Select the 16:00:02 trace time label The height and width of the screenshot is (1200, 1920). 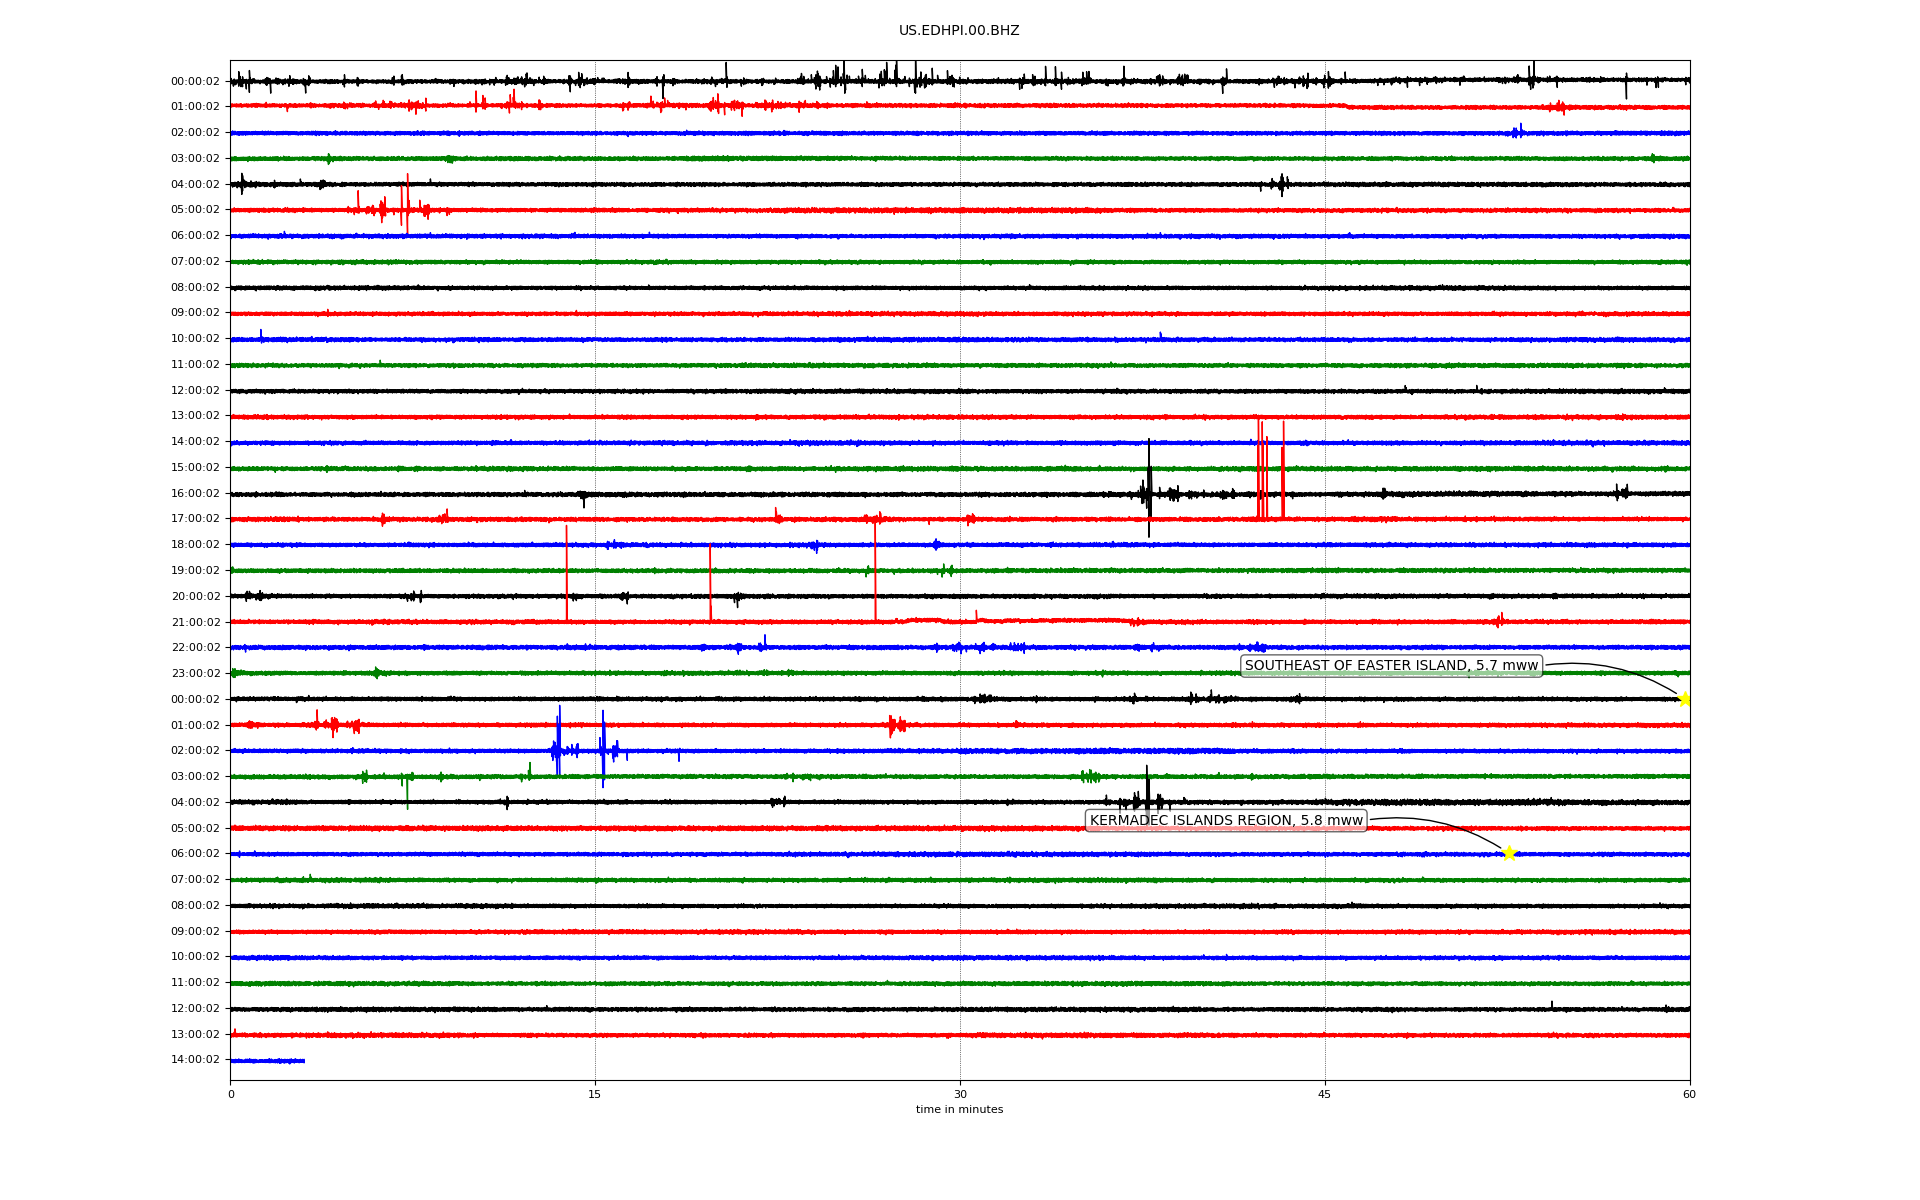[195, 493]
